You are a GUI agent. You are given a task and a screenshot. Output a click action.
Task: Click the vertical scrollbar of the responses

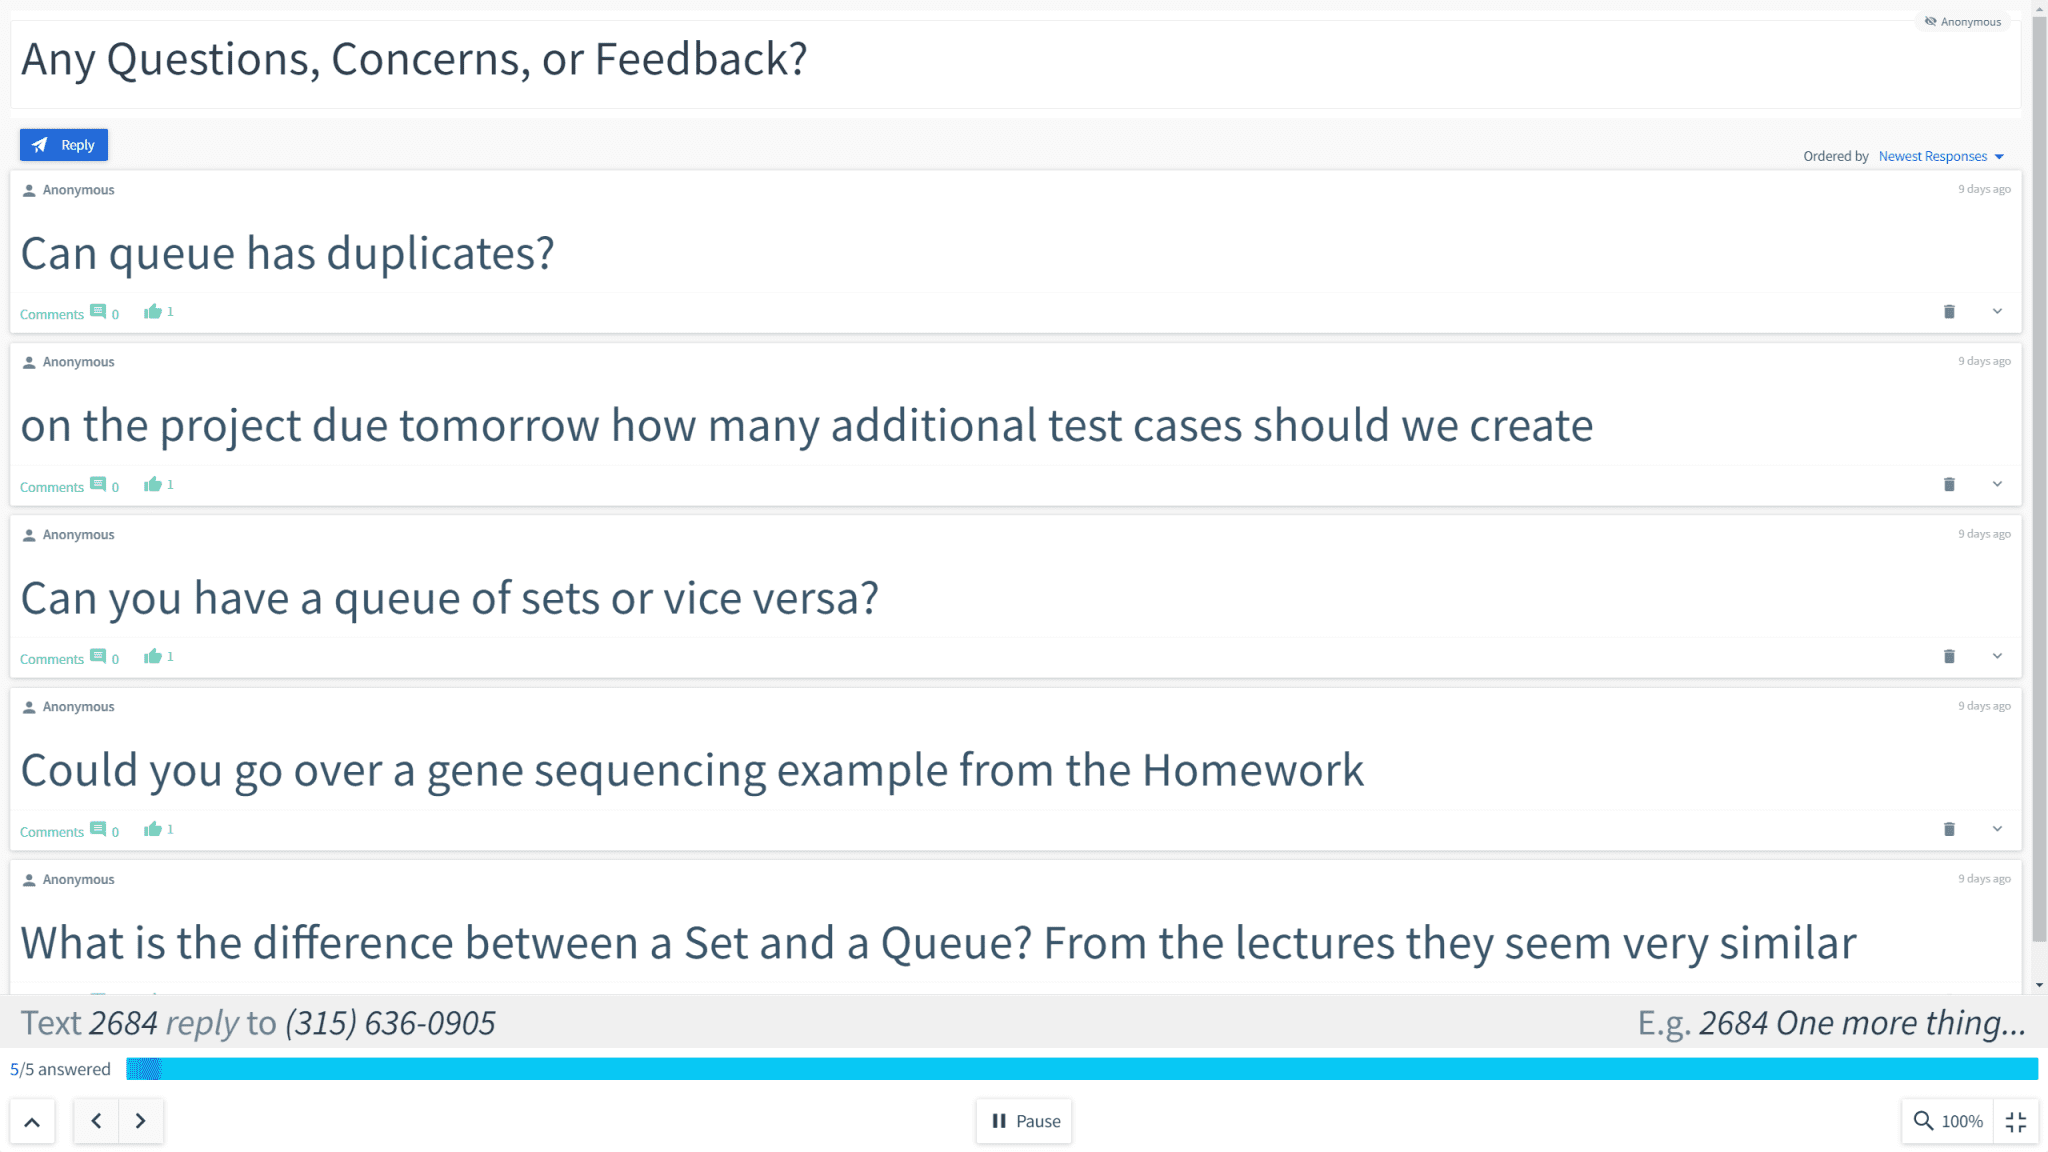pos(2039,500)
